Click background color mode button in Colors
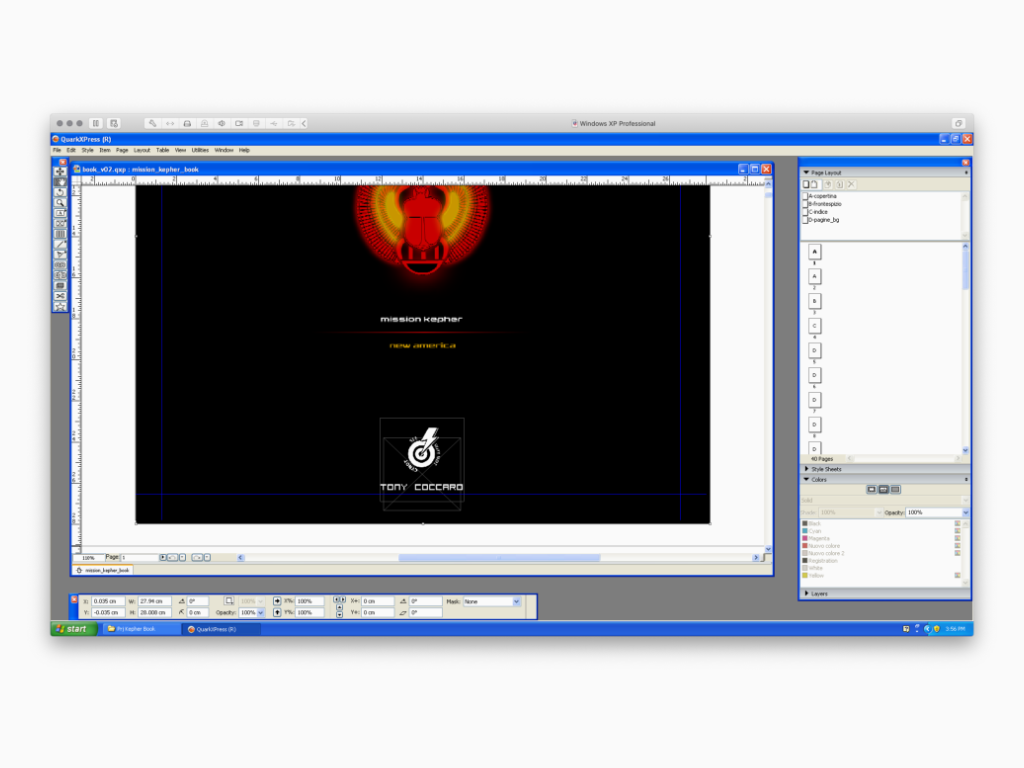 point(895,489)
